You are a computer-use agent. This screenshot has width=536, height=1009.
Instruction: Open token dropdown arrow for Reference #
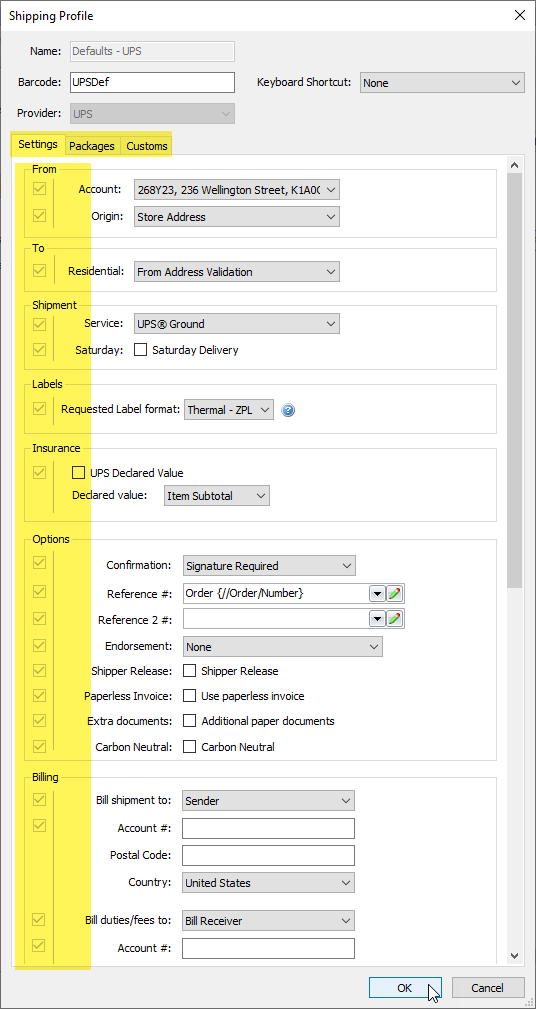point(377,593)
